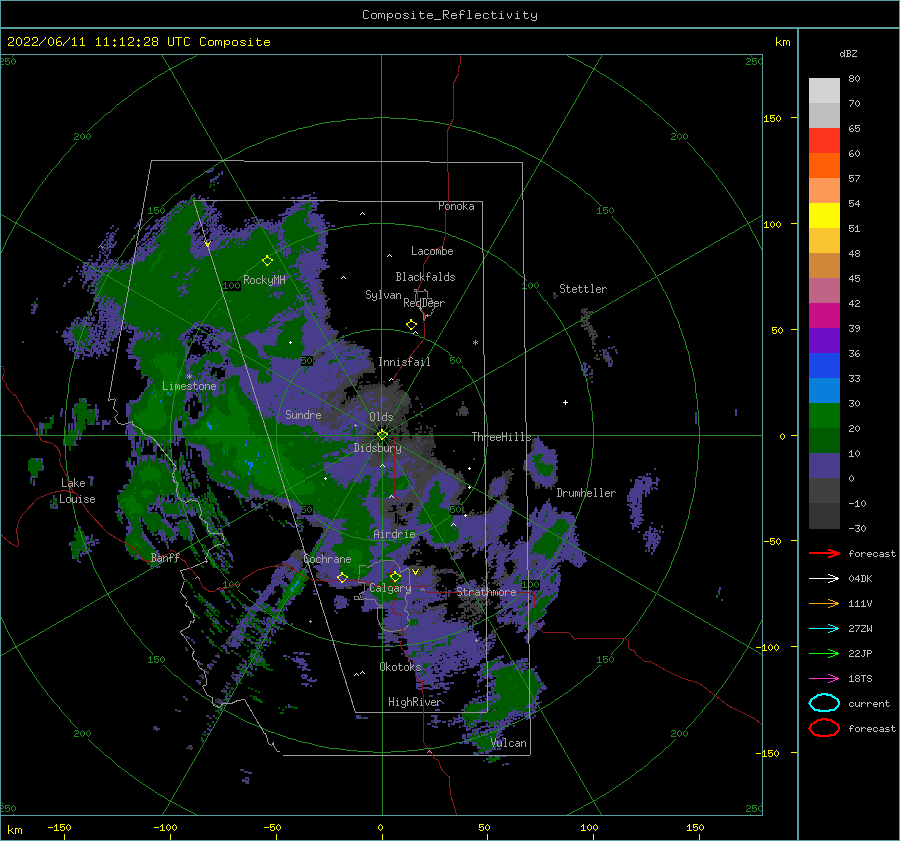Click the RedDeer city label
The height and width of the screenshot is (841, 900).
[x=424, y=303]
